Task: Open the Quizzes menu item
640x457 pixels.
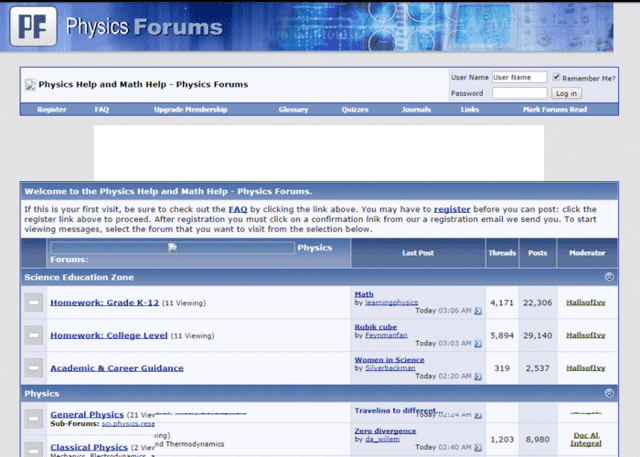Action: coord(355,109)
